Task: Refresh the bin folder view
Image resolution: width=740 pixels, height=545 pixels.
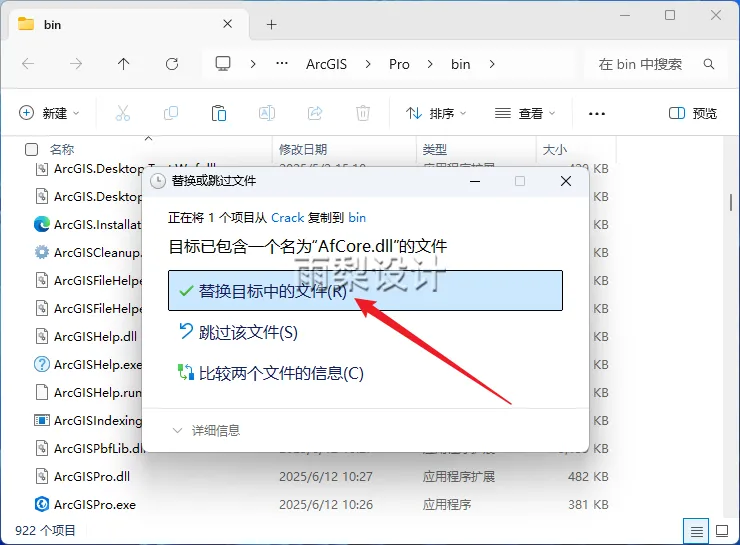Action: [172, 64]
